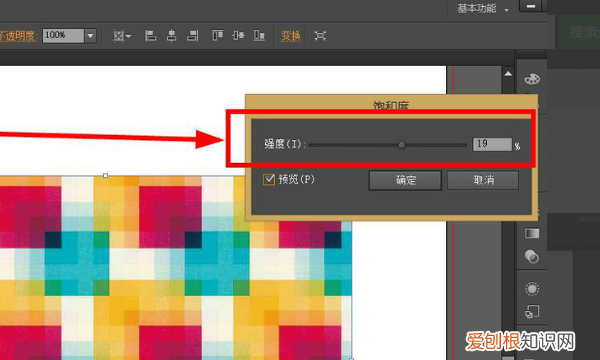Open the Appearance panel icon
The width and height of the screenshot is (600, 360).
[x=532, y=288]
